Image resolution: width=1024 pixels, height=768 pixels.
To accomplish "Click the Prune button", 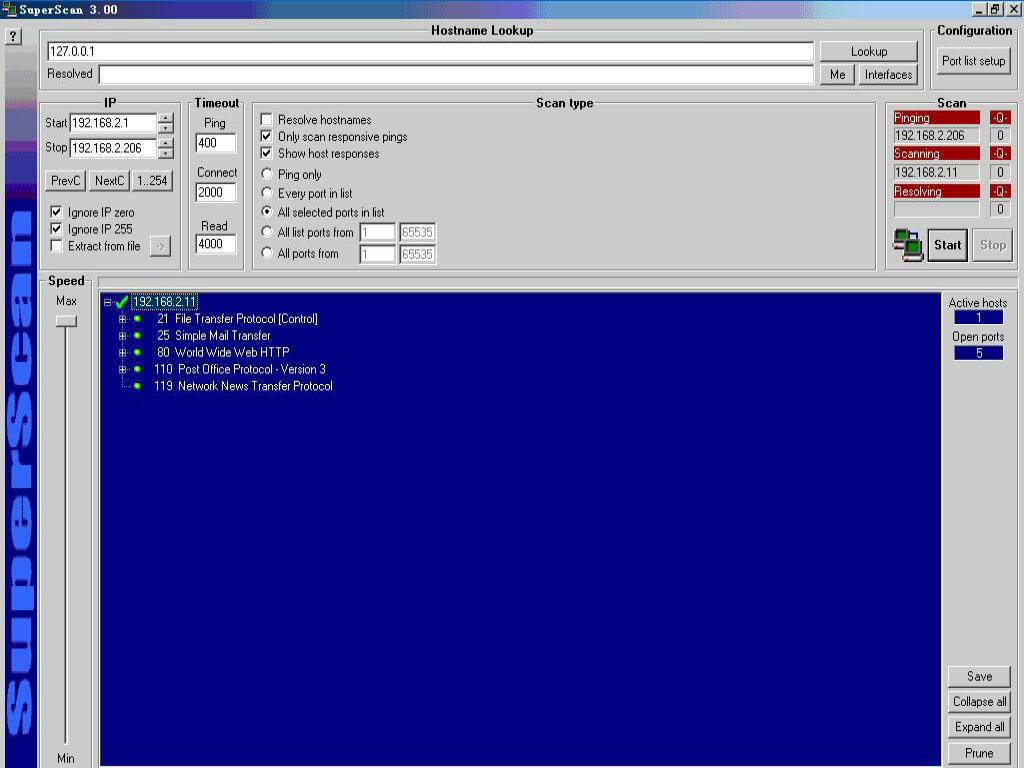I will [x=979, y=753].
